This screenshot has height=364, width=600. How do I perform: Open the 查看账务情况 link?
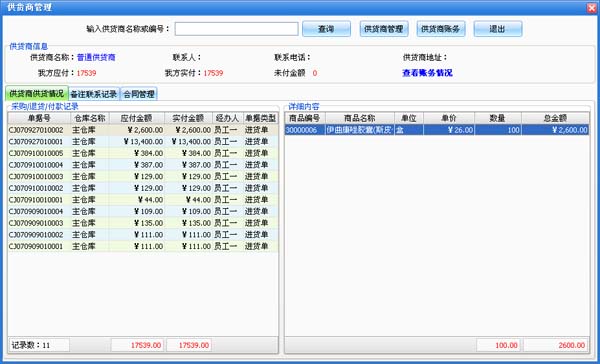tap(427, 73)
